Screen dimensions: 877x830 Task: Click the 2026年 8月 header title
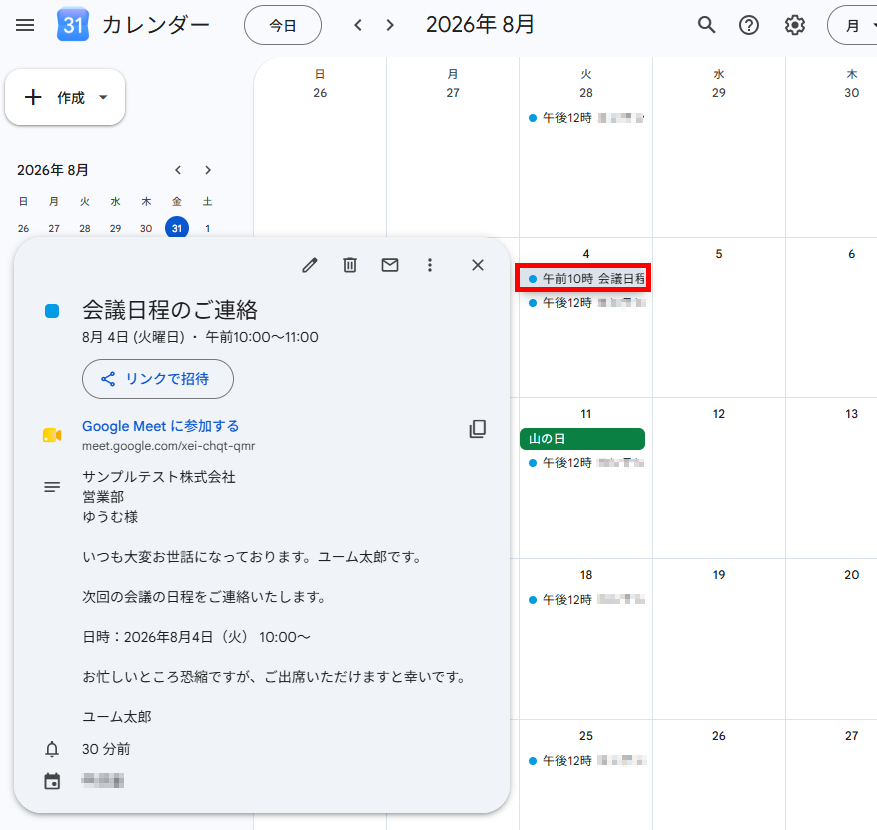pos(480,25)
